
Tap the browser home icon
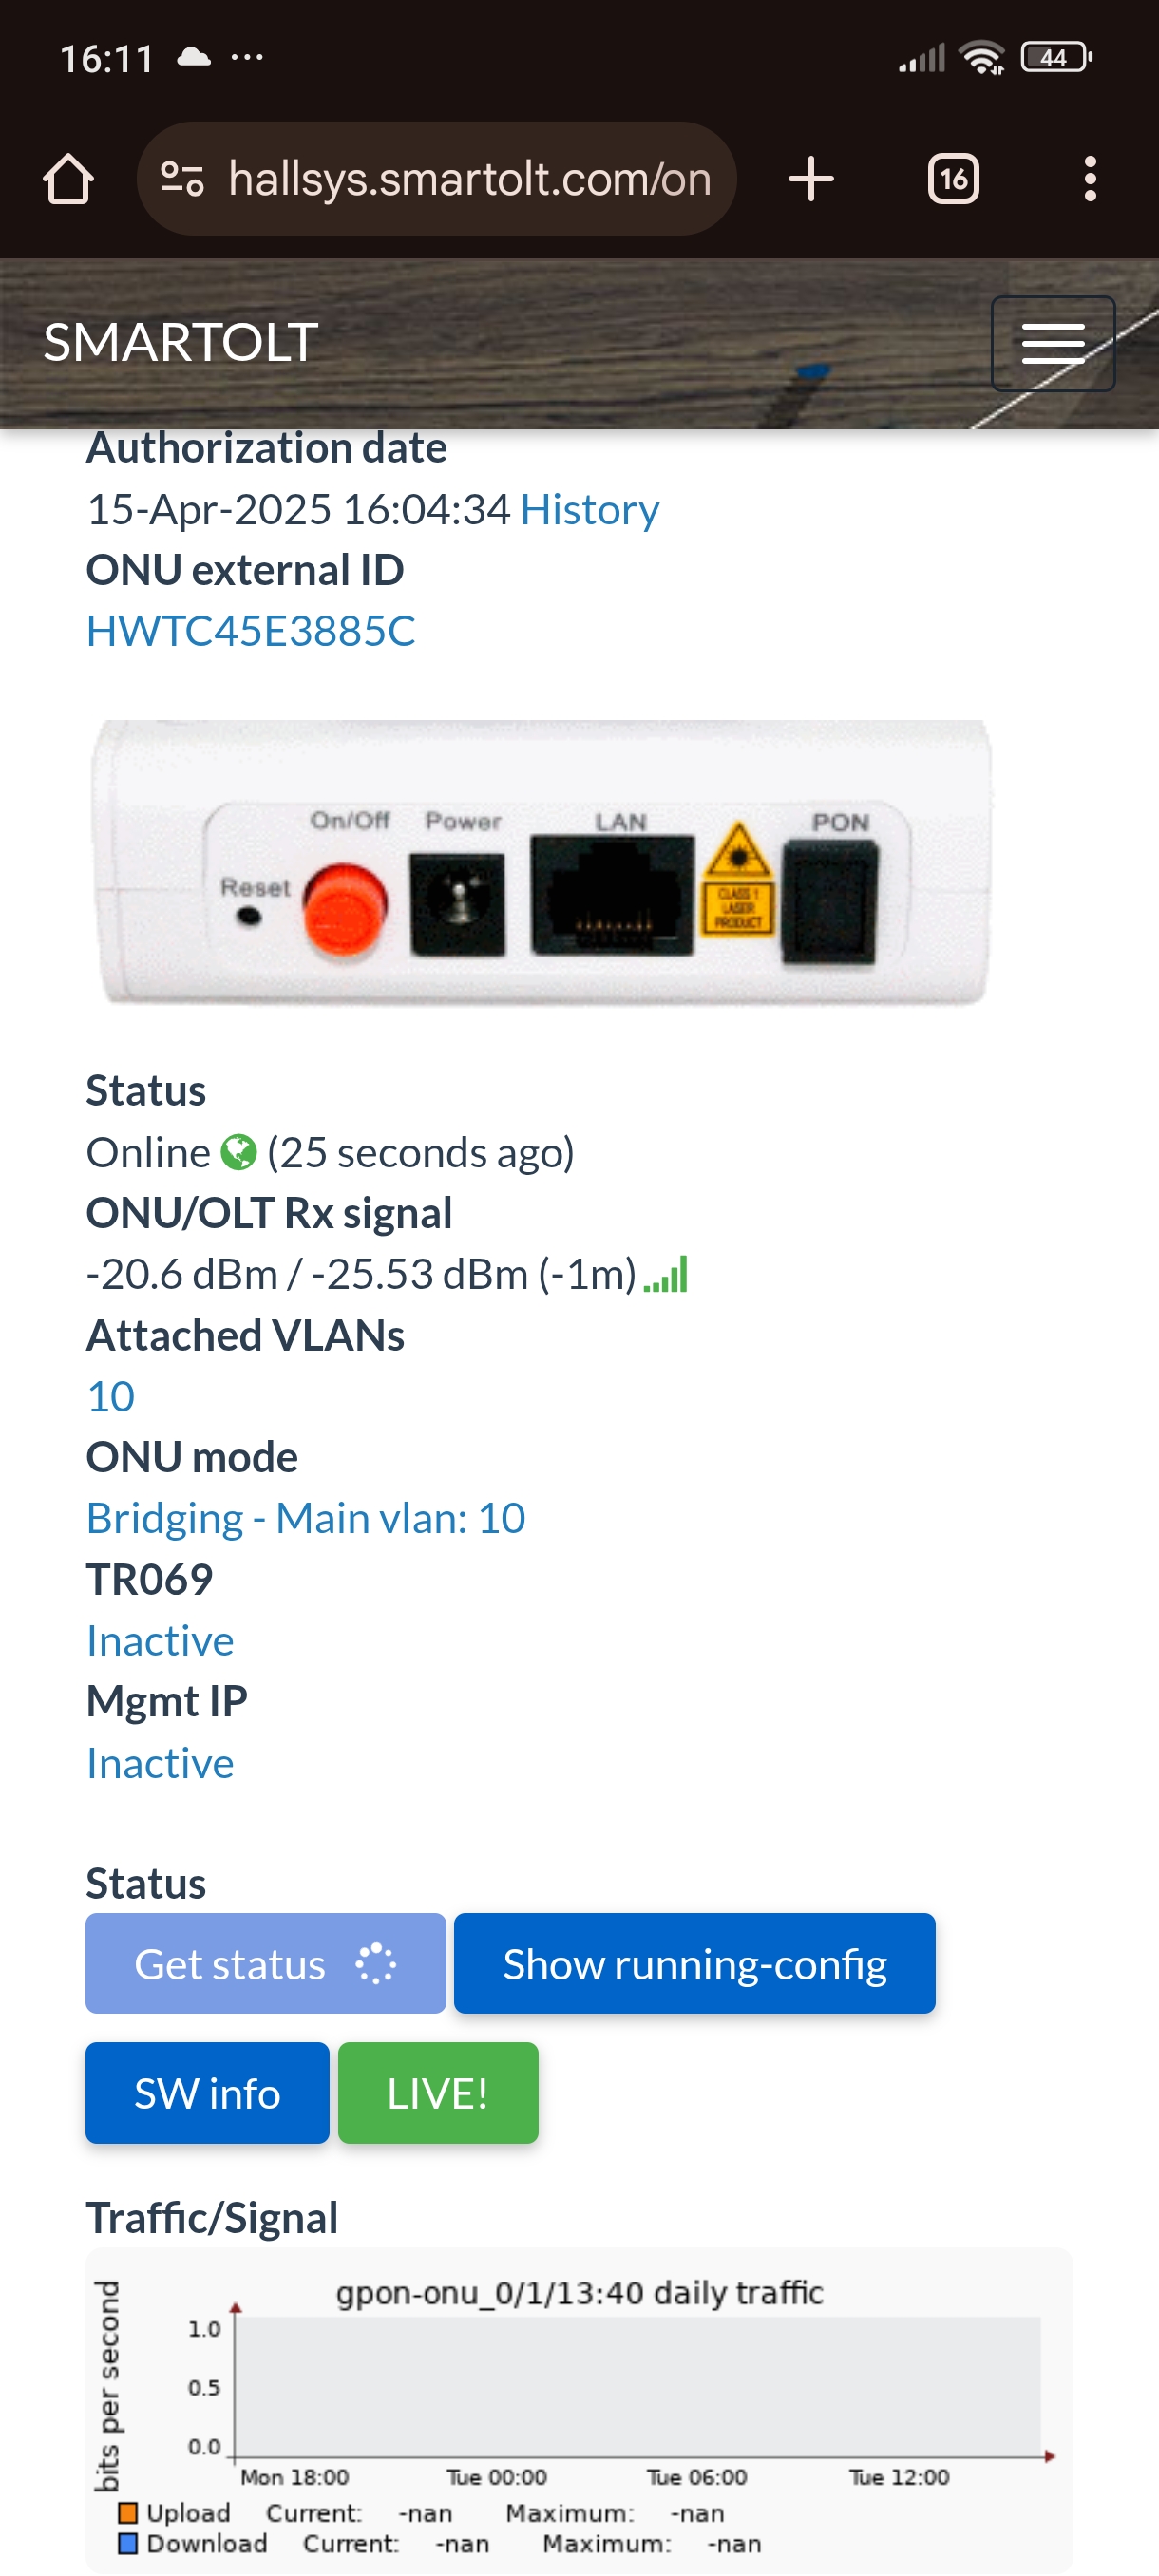pyautogui.click(x=68, y=179)
